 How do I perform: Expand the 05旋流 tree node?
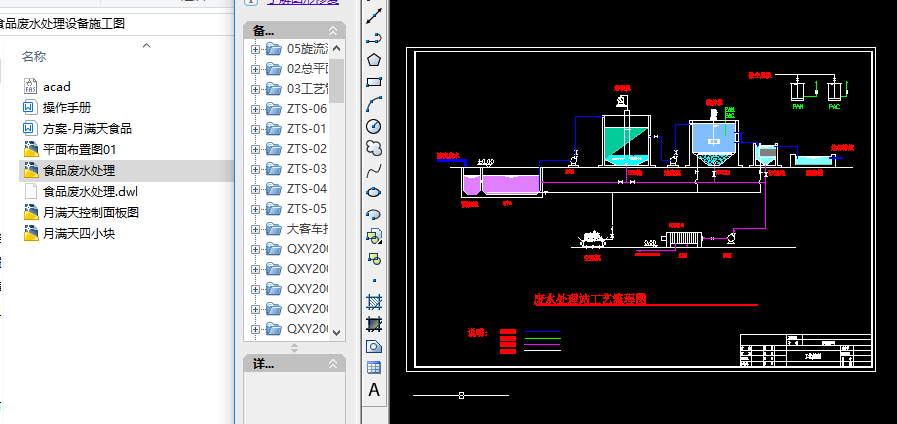coord(255,49)
